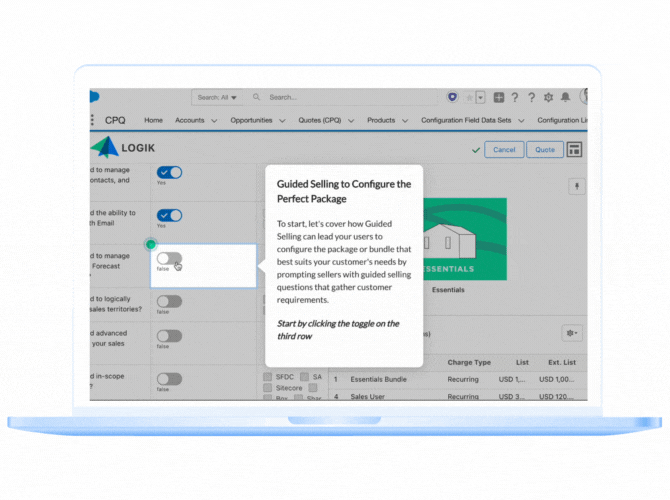The height and width of the screenshot is (500, 670).
Task: Open the Quotes (CPQ) tab
Action: point(320,120)
